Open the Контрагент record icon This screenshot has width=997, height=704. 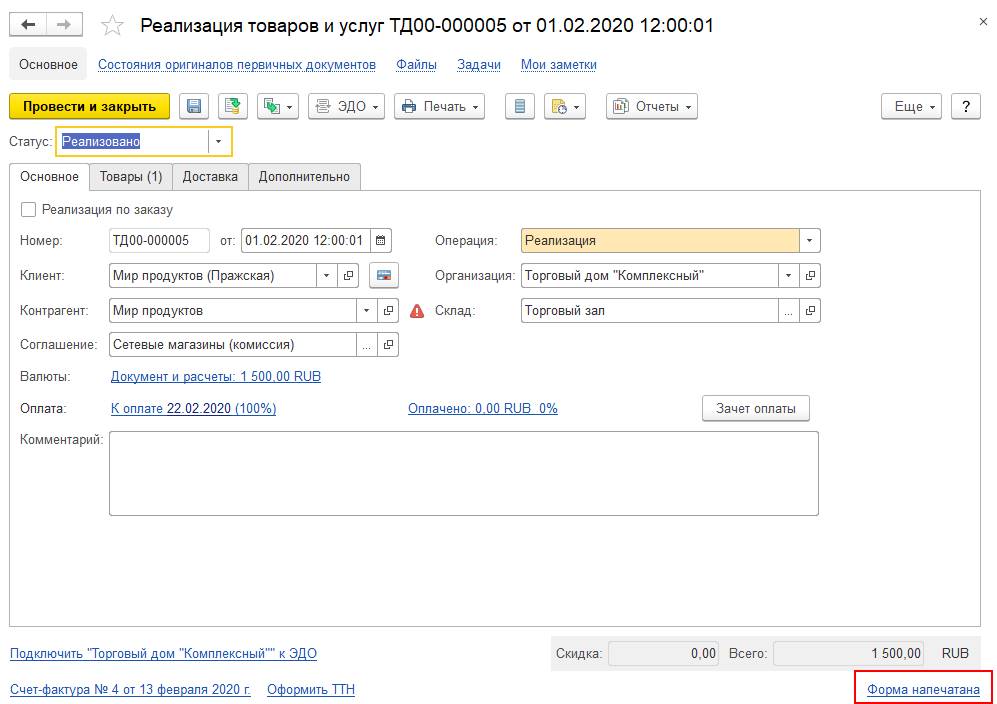point(388,310)
